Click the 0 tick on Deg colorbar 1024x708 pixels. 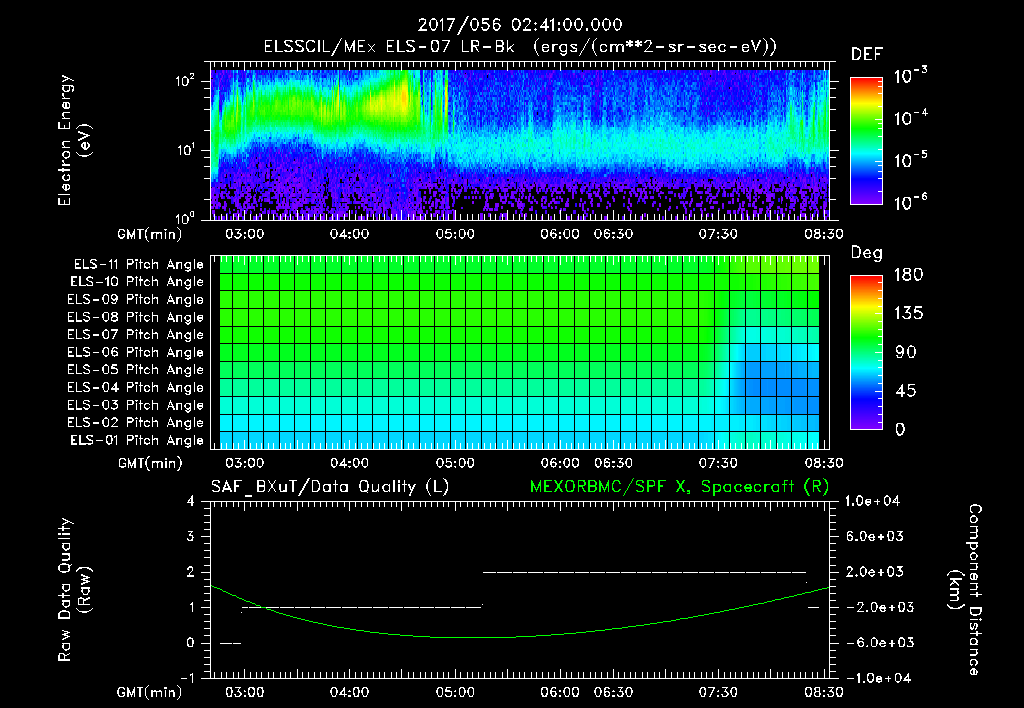pos(900,429)
